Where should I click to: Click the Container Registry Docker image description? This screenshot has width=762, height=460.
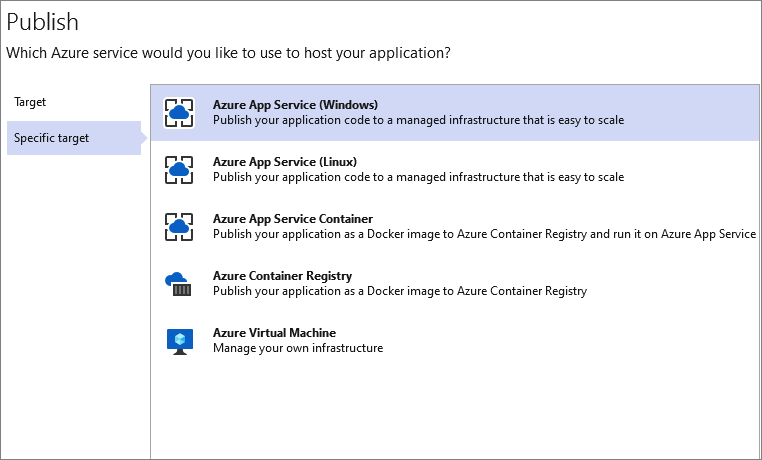coord(400,291)
